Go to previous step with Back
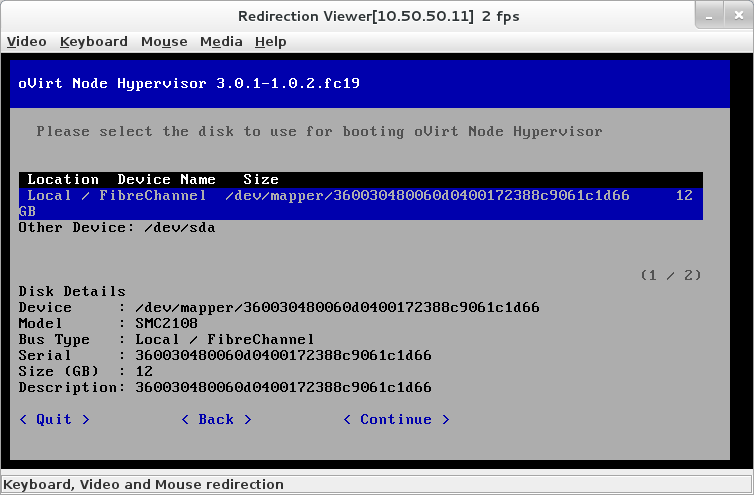The image size is (754, 495). [x=216, y=419]
